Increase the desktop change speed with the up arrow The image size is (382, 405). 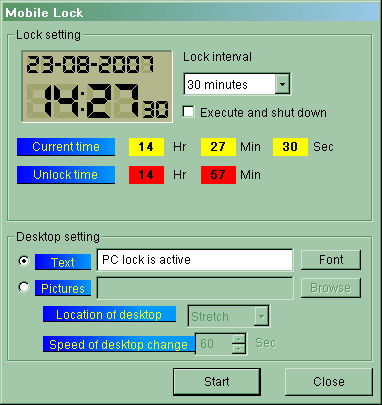238,339
